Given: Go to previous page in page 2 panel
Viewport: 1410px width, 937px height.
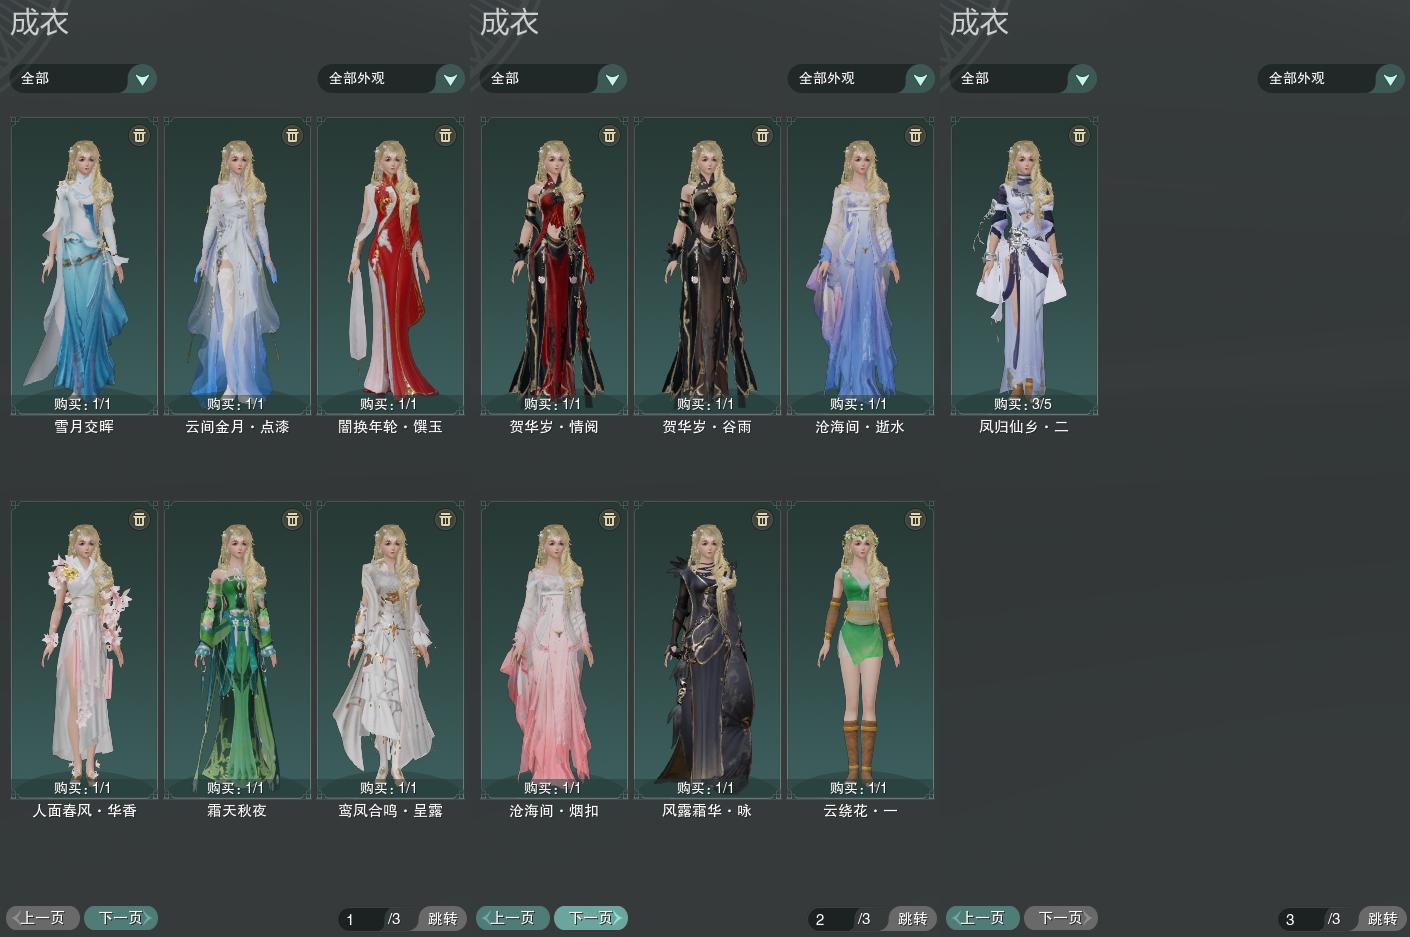Looking at the screenshot, I should (513, 918).
